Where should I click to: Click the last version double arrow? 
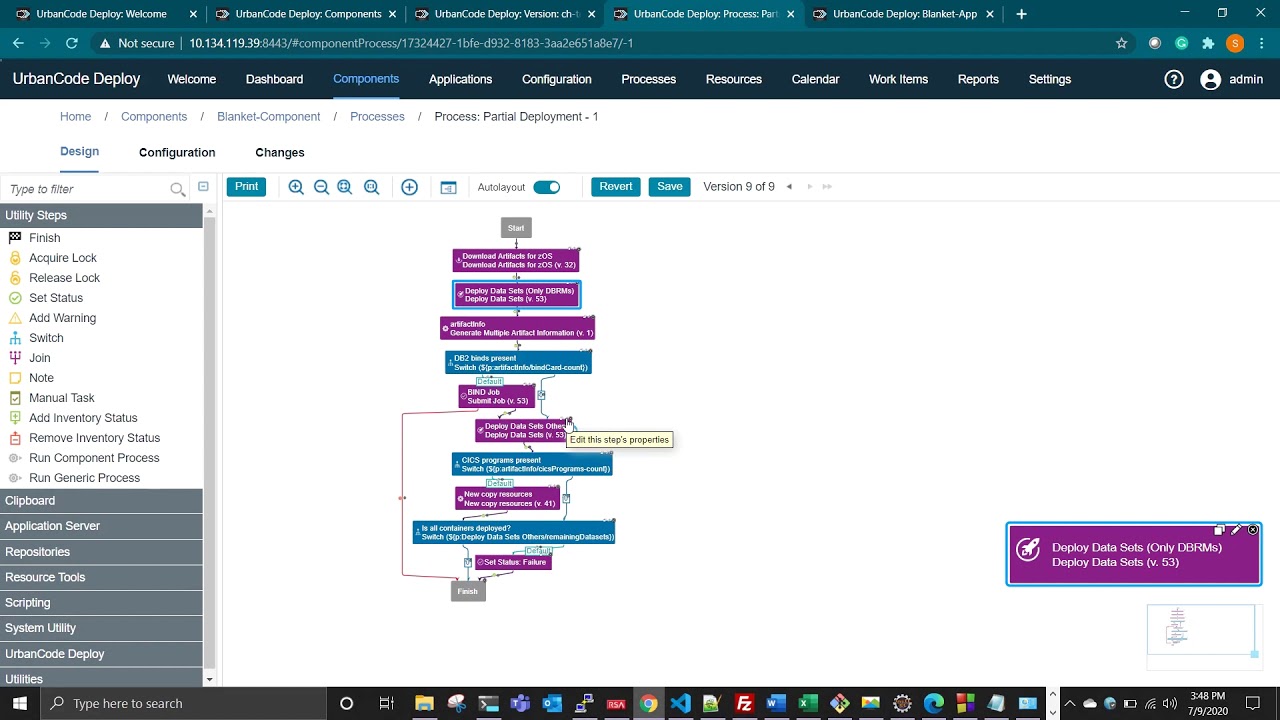[x=827, y=187]
